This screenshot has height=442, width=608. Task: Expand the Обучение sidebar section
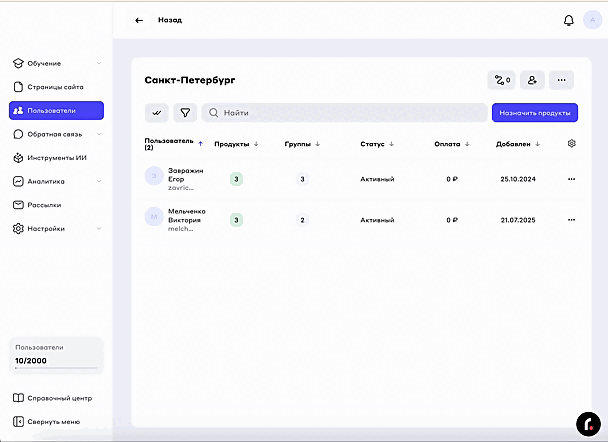[57, 63]
